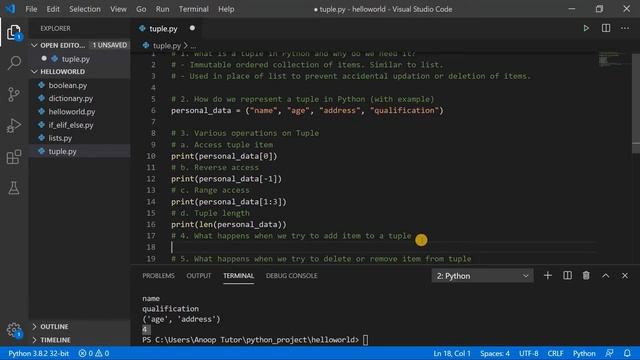This screenshot has height=360, width=640.
Task: Switch to the Debug Console tab
Action: click(x=291, y=276)
